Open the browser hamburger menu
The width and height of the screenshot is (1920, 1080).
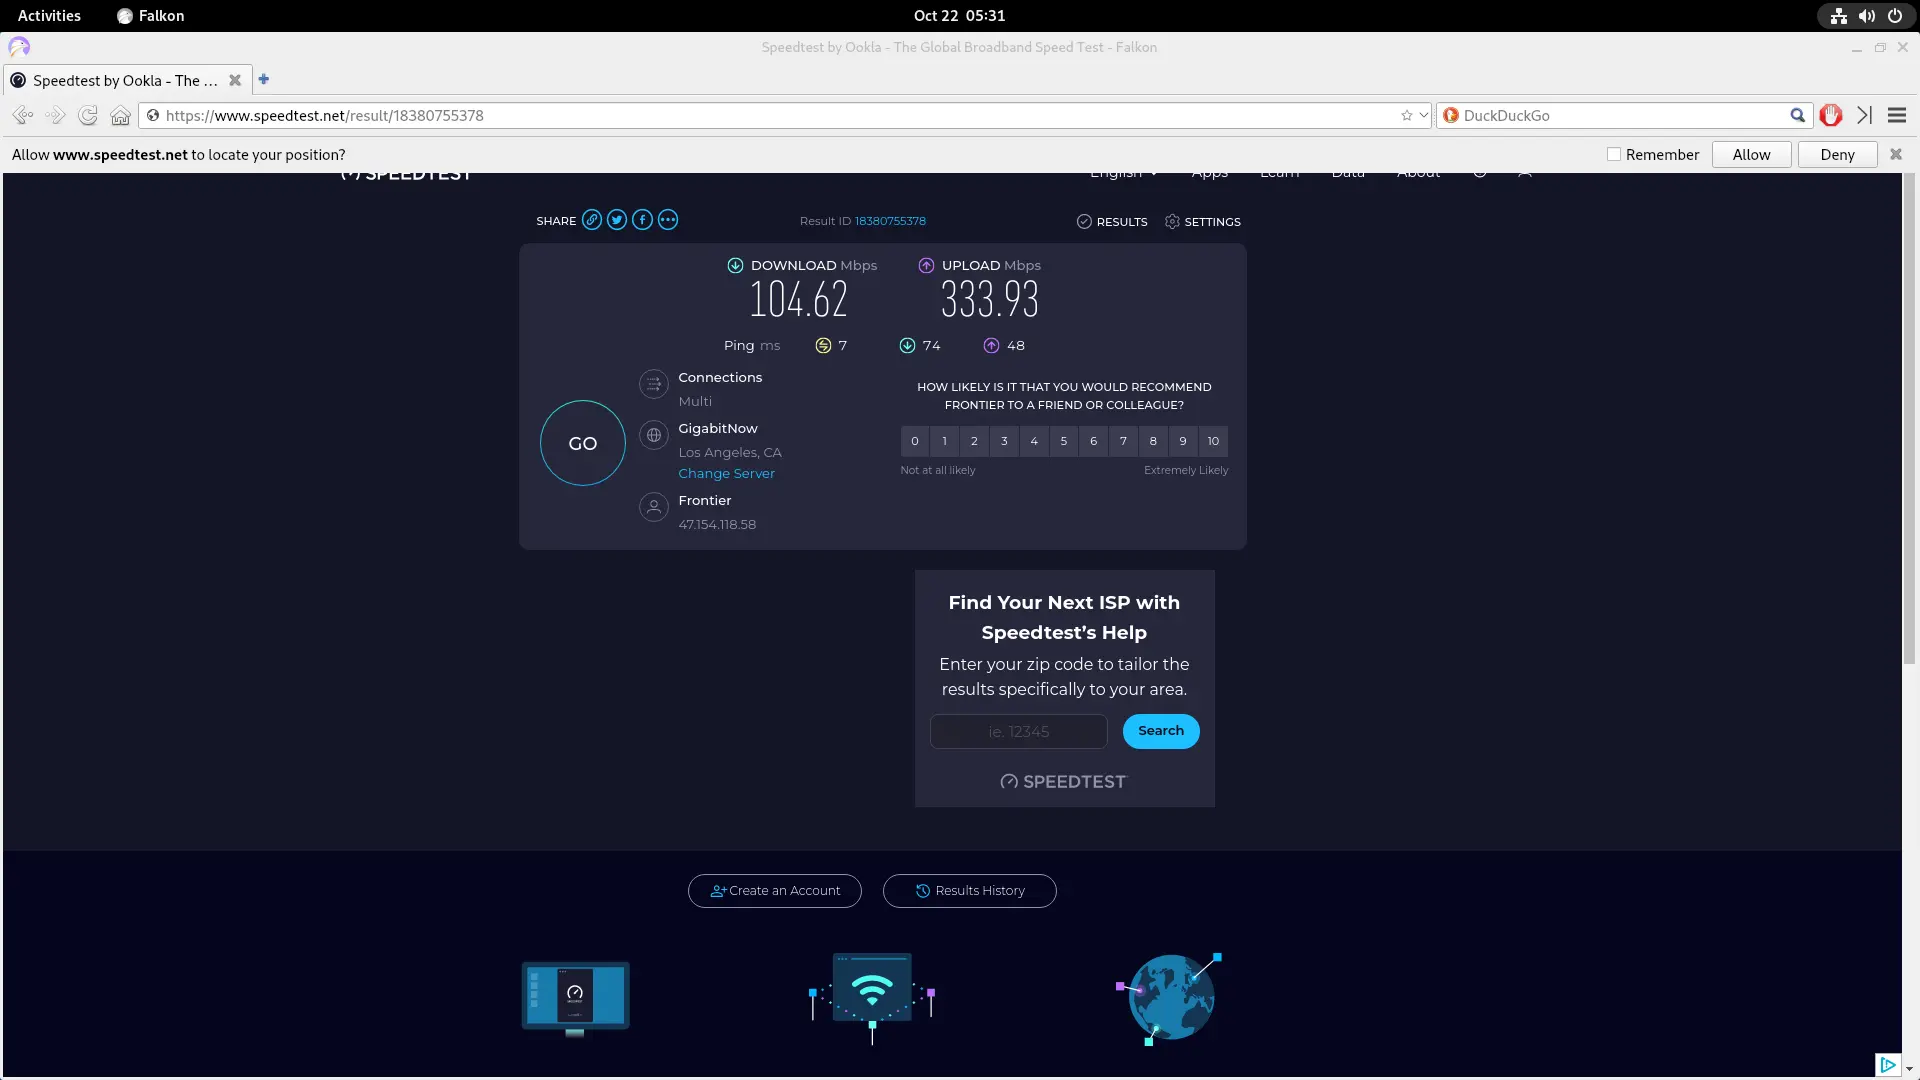(x=1897, y=115)
